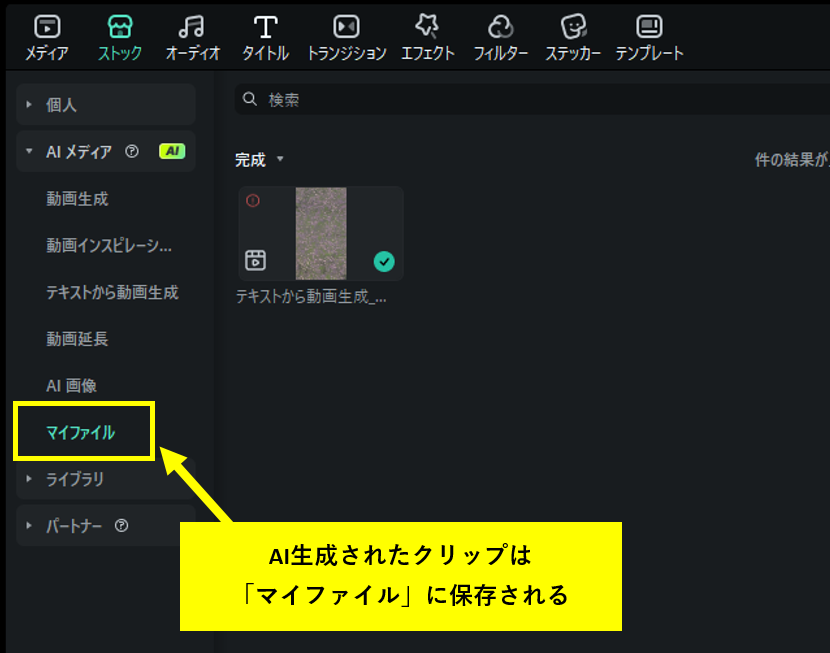Open the フィルター panel

click(500, 27)
